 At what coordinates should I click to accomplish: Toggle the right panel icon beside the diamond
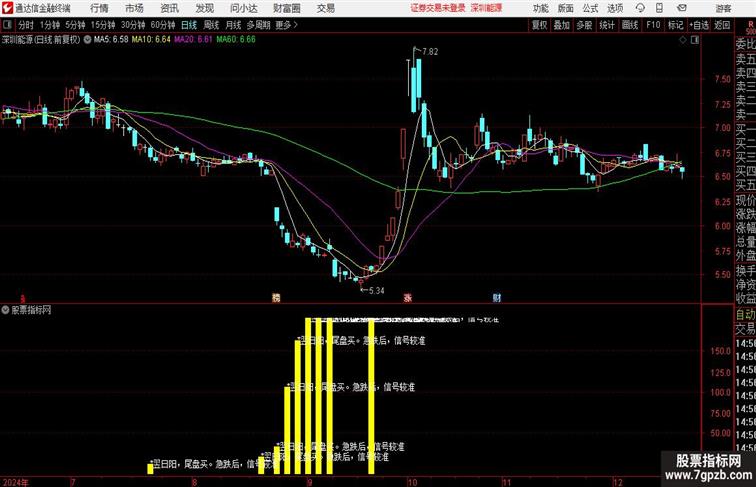click(x=695, y=40)
